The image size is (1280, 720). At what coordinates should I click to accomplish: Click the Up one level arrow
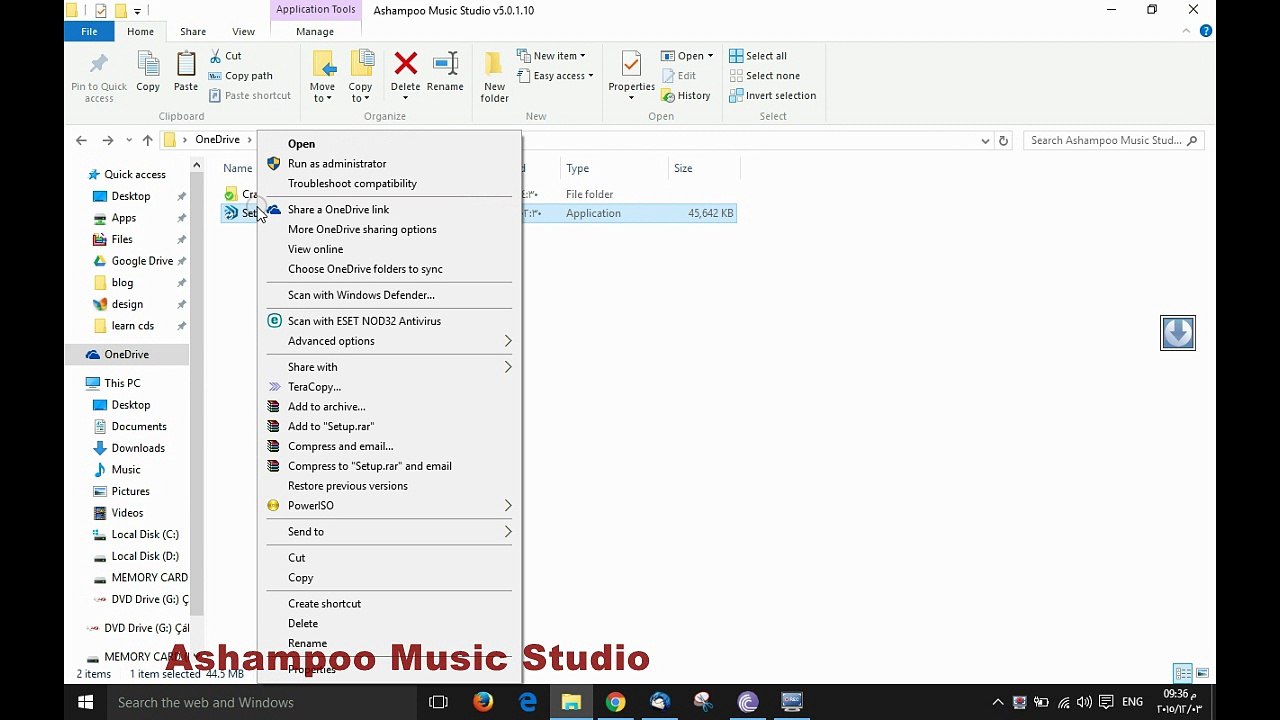tap(147, 140)
